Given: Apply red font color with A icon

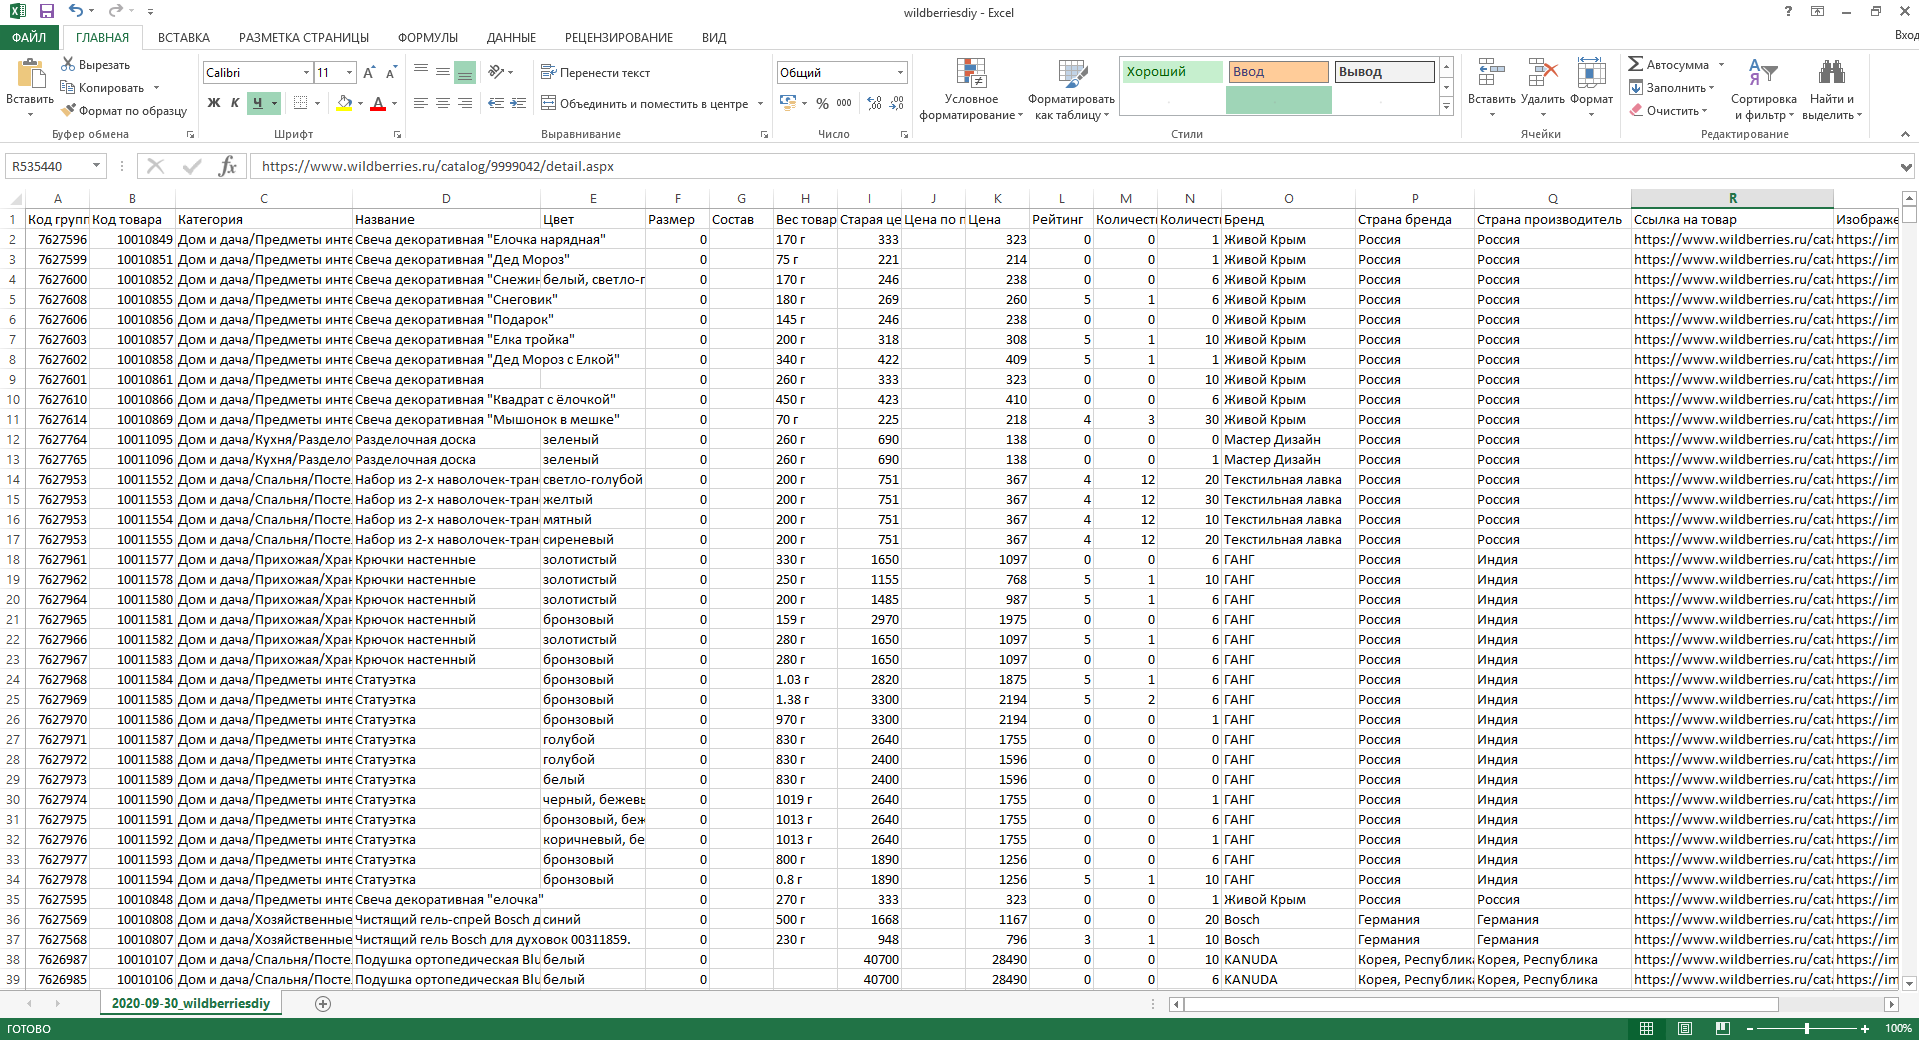Looking at the screenshot, I should 378,103.
